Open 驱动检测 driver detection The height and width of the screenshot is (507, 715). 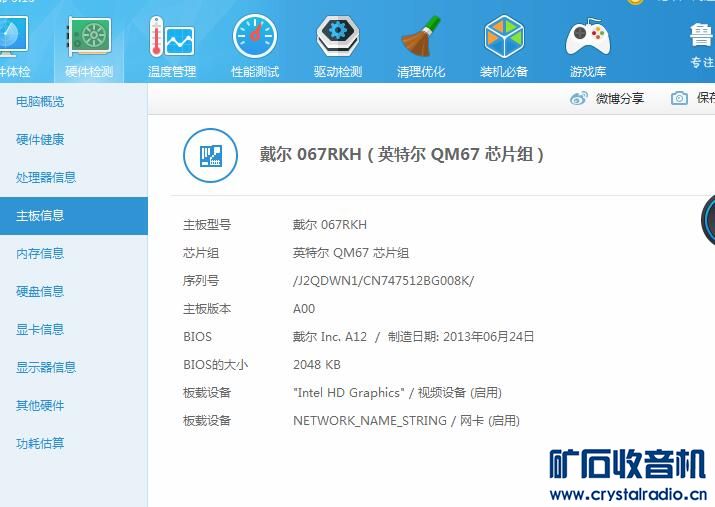click(338, 46)
